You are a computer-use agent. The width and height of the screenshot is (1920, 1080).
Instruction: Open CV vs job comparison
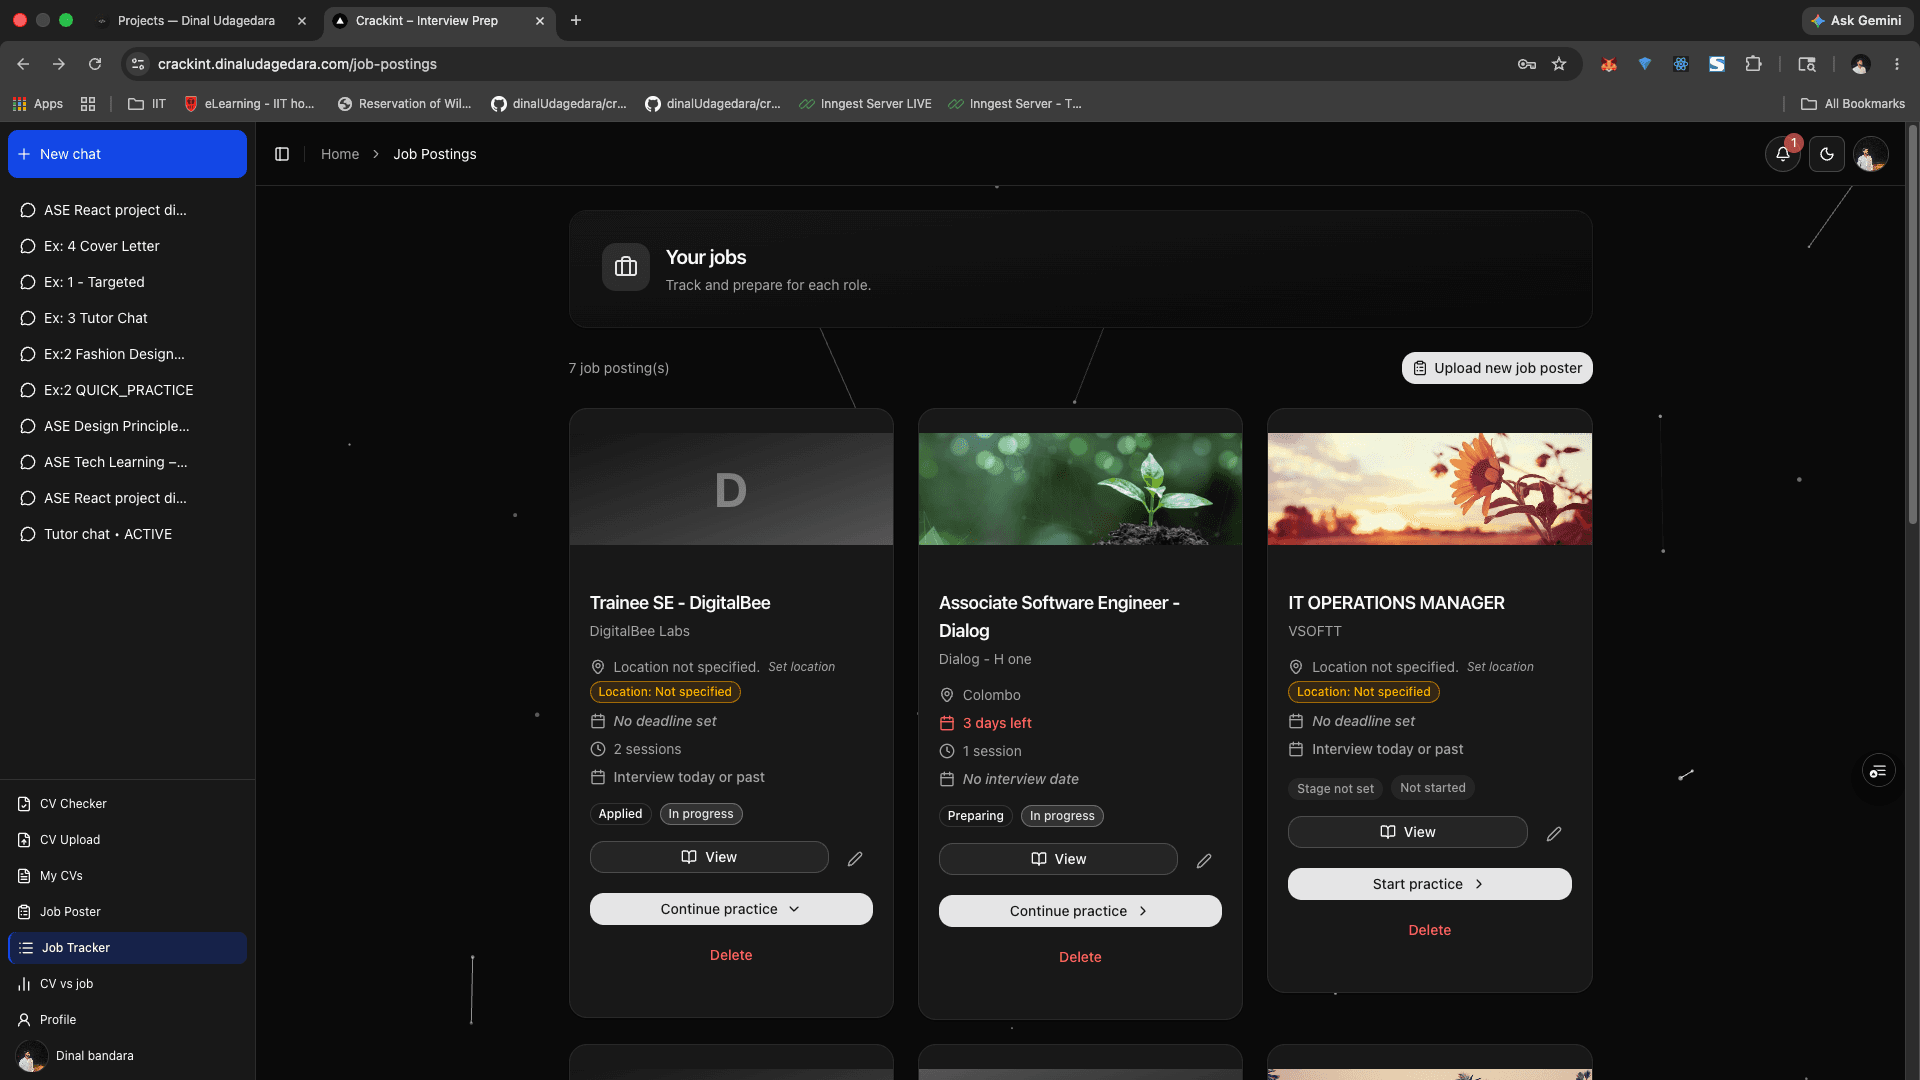(x=127, y=984)
